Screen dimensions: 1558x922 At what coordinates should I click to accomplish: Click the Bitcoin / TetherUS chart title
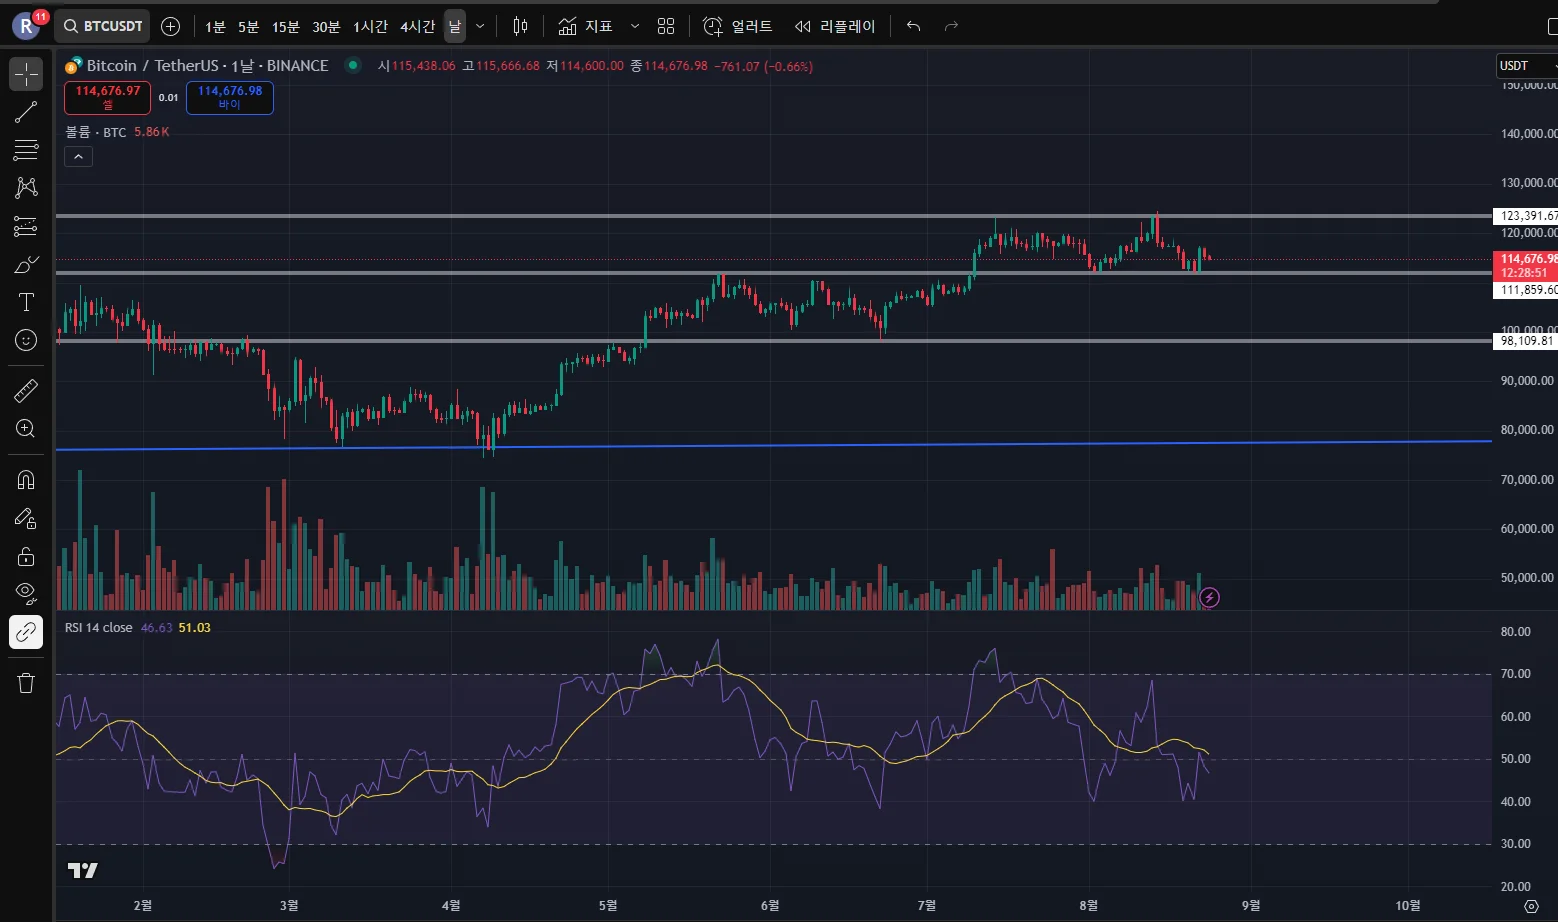(207, 66)
